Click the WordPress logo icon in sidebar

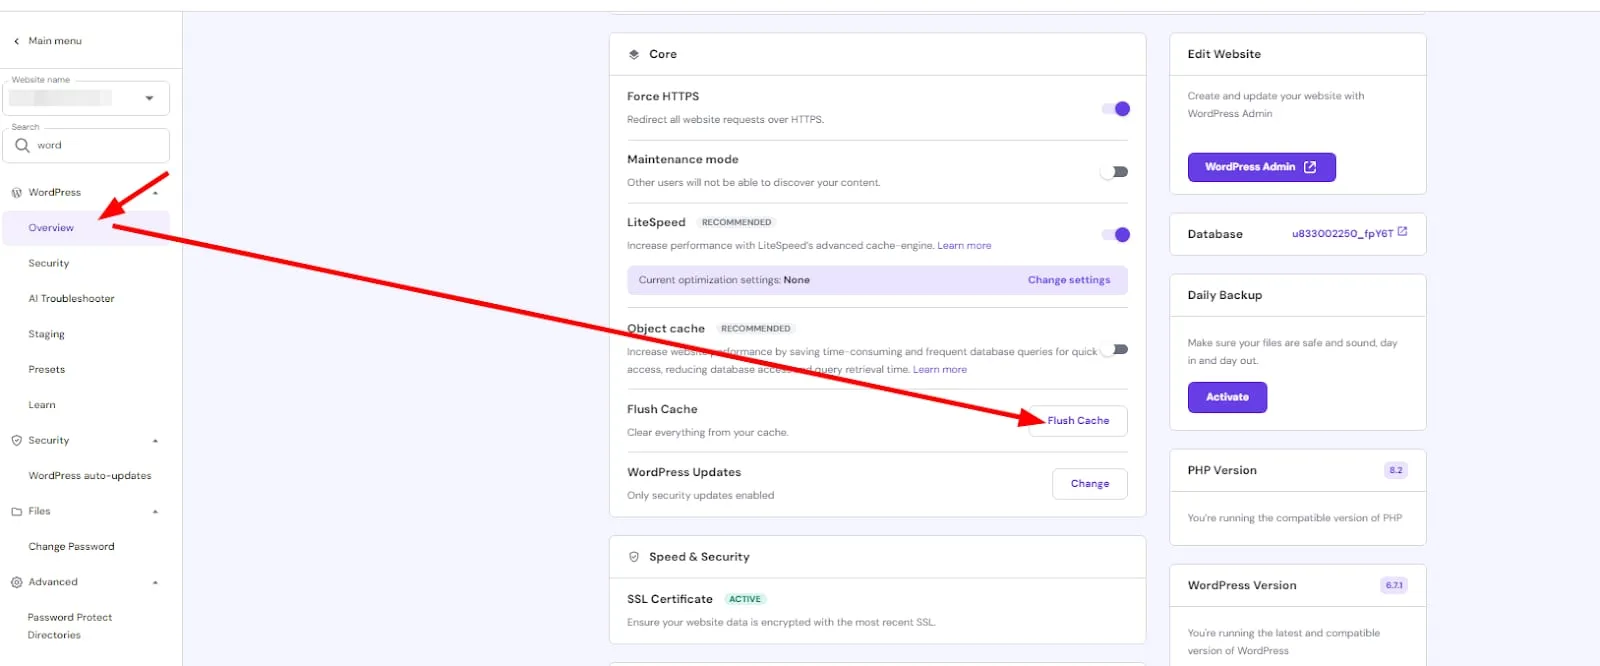(x=16, y=193)
